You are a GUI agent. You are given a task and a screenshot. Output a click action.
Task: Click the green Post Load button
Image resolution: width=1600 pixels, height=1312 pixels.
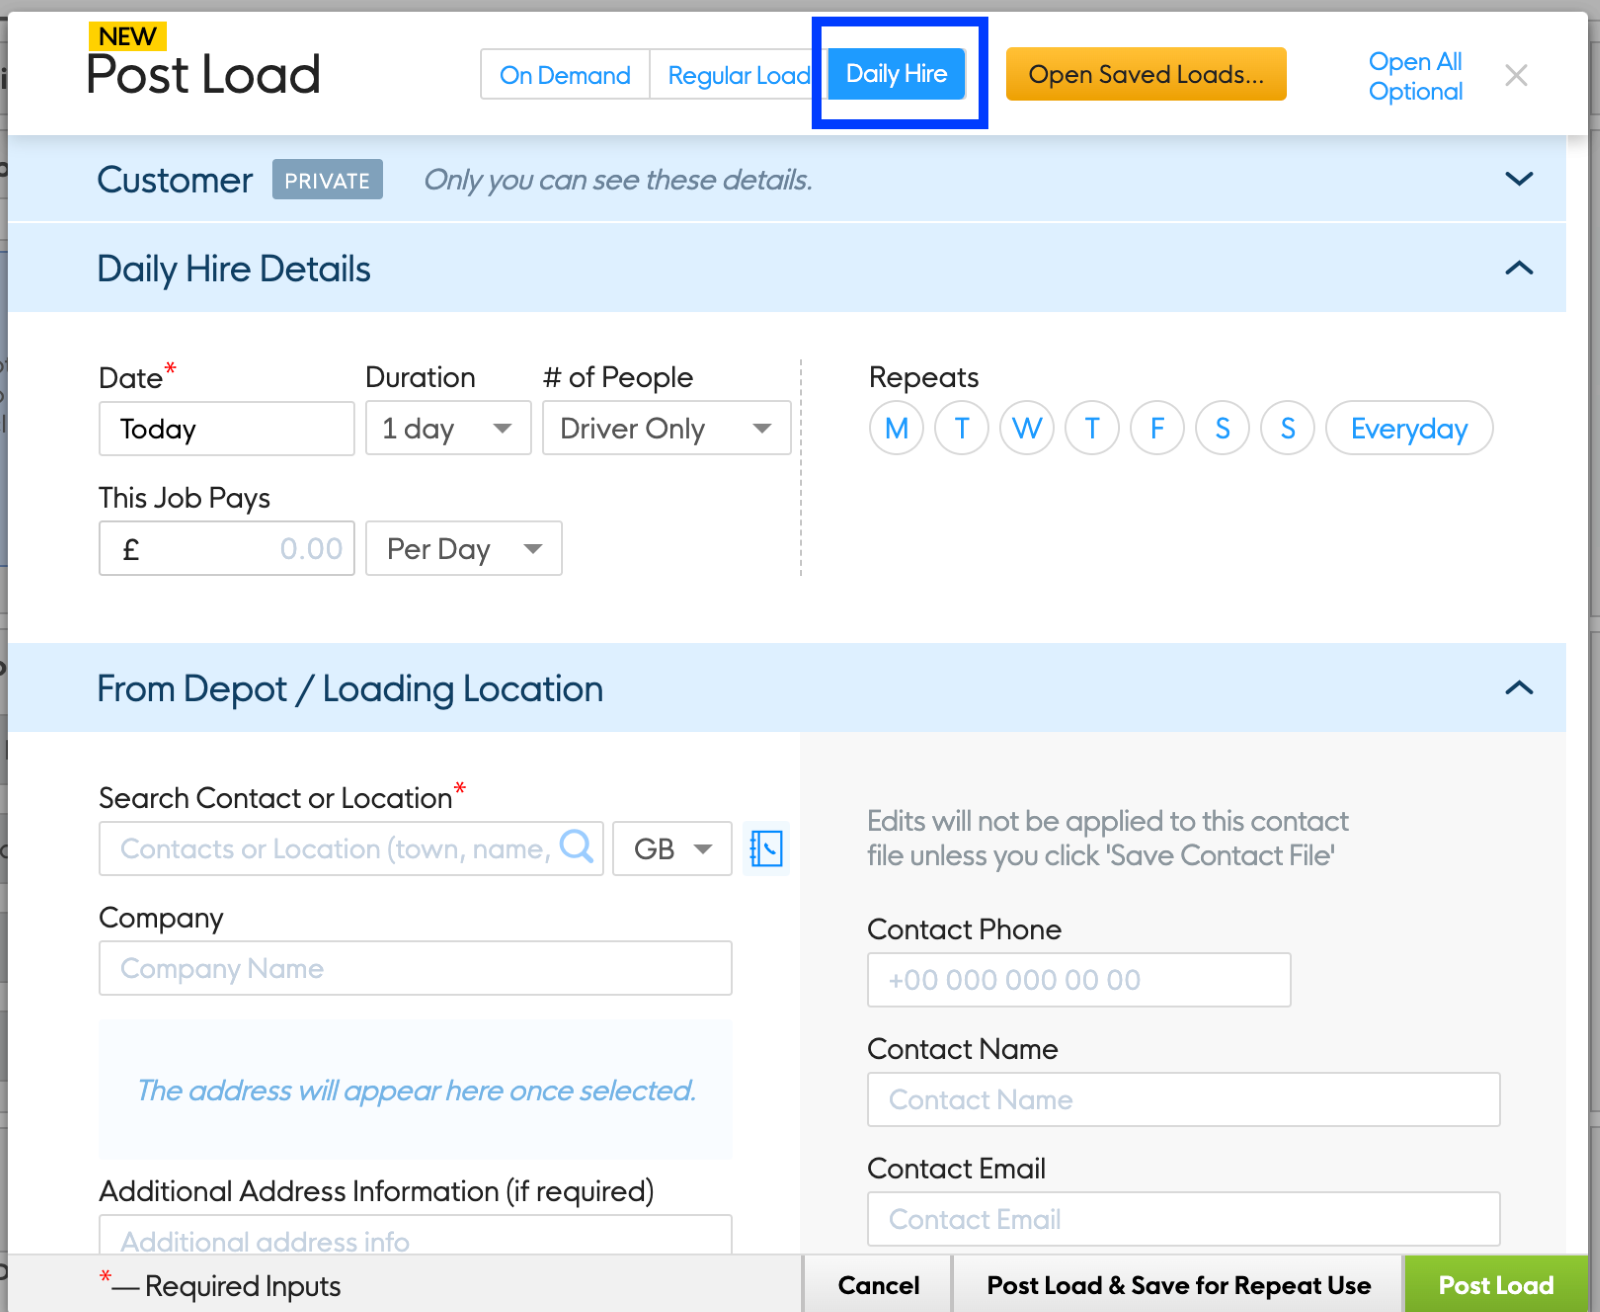[1495, 1285]
